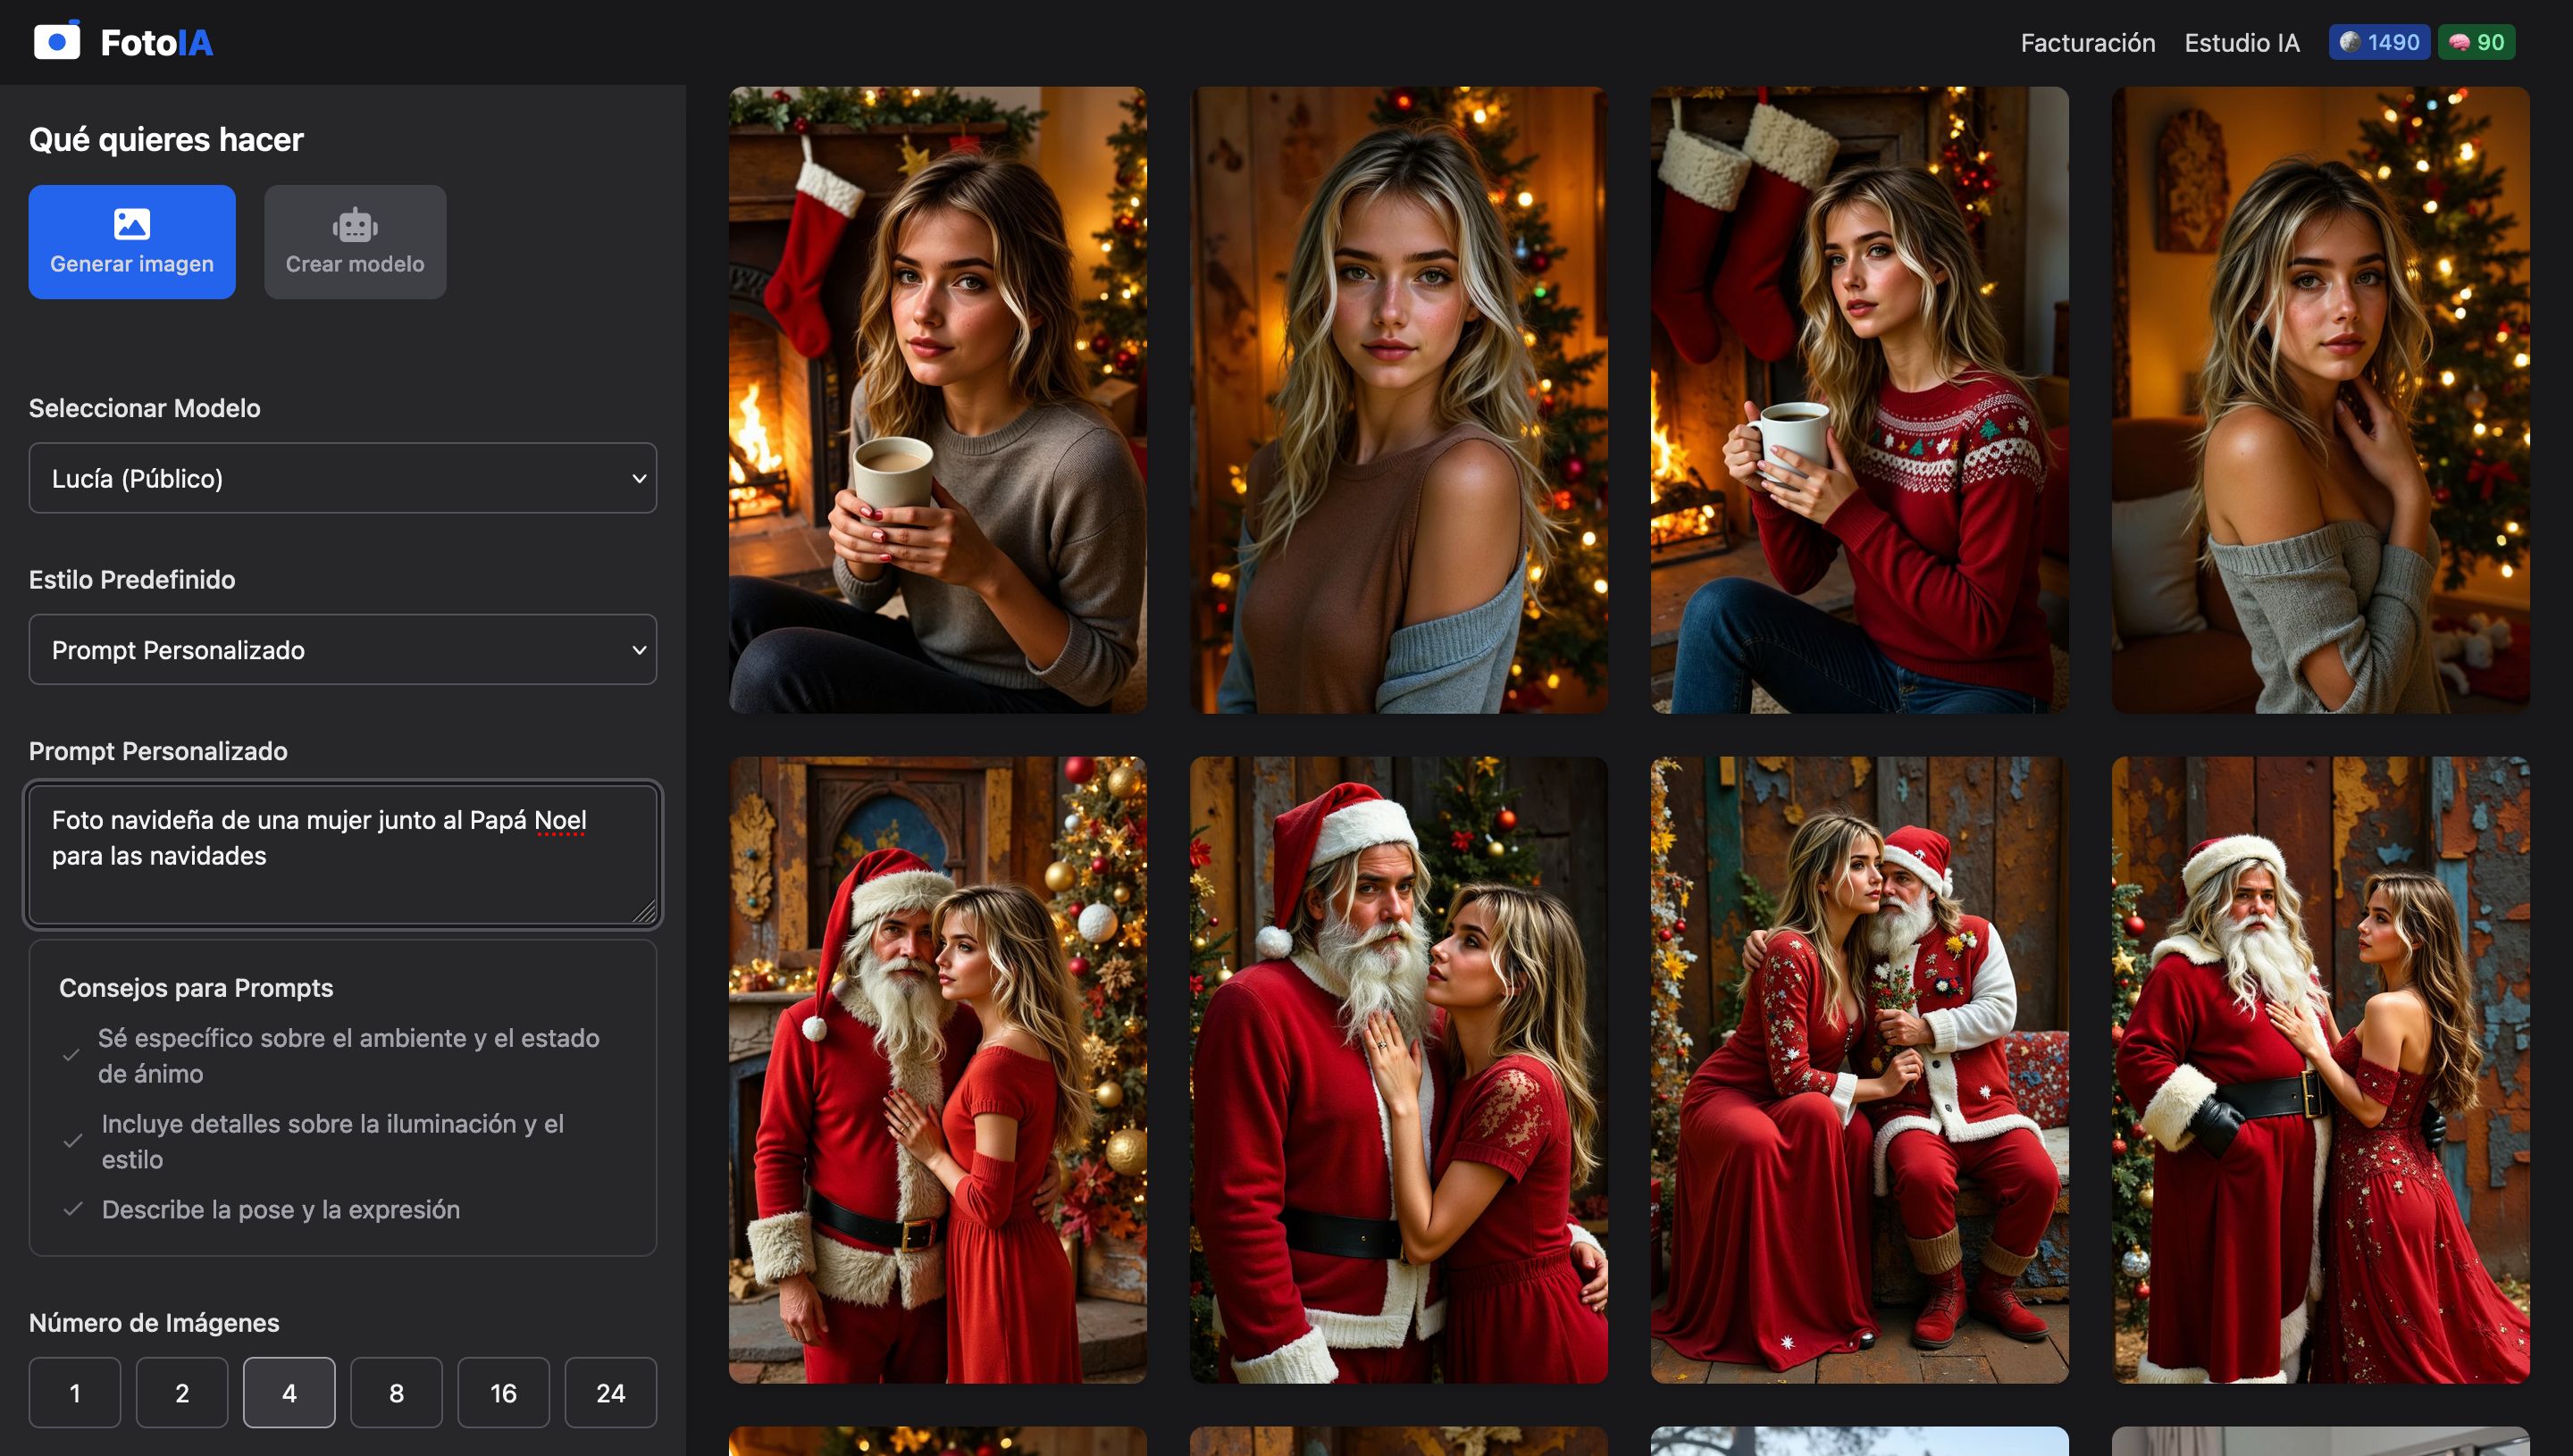The image size is (2573, 1456).
Task: Click the 'Estilo Predefinido' label
Action: click(132, 579)
